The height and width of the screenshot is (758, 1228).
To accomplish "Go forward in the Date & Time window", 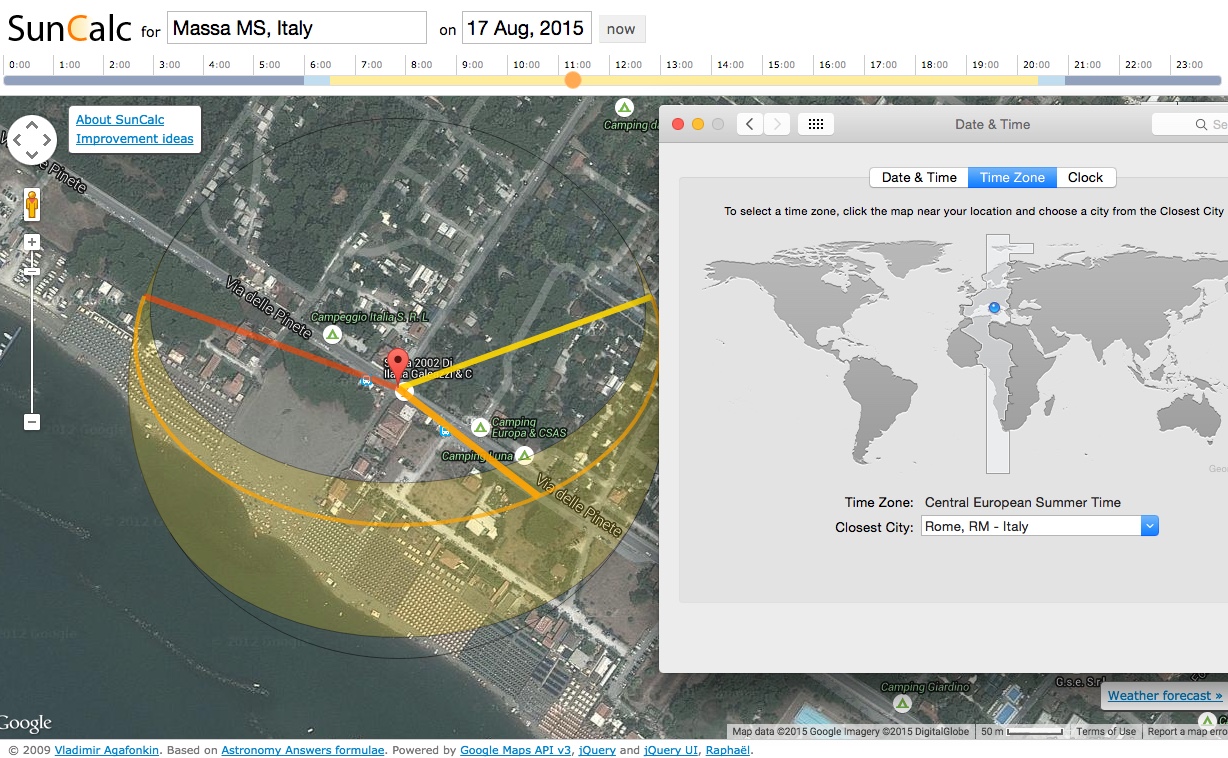I will (777, 124).
